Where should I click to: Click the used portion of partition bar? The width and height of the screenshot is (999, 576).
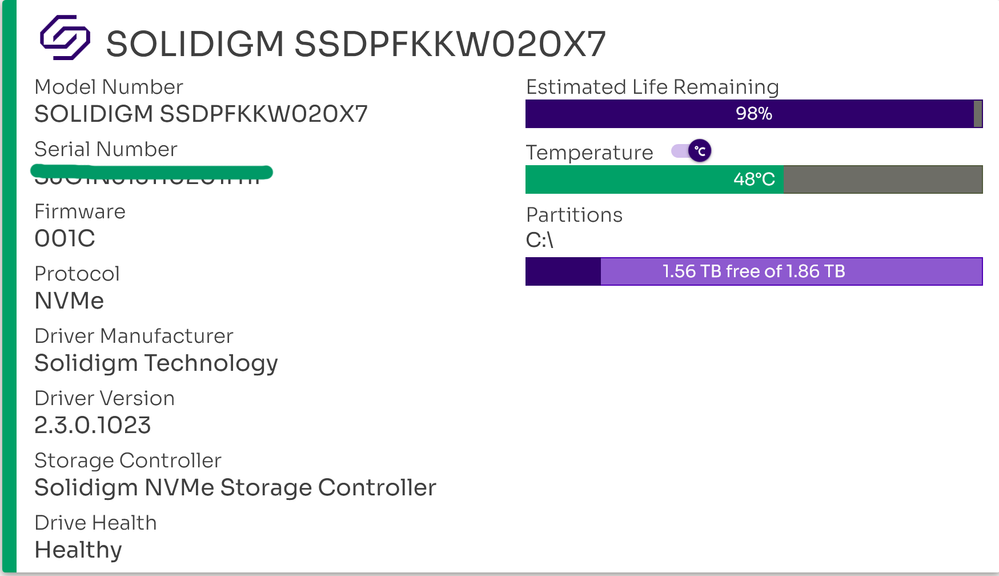point(563,271)
